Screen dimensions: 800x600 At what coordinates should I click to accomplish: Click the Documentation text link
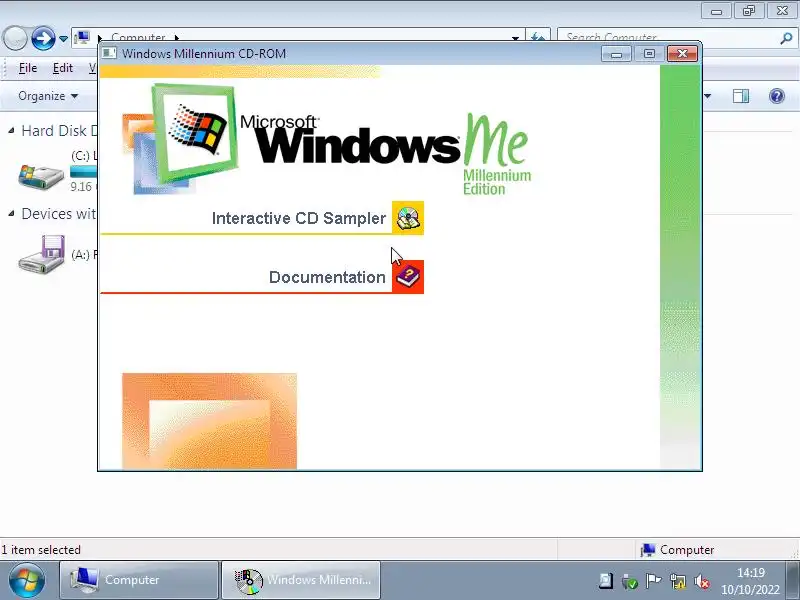(327, 277)
